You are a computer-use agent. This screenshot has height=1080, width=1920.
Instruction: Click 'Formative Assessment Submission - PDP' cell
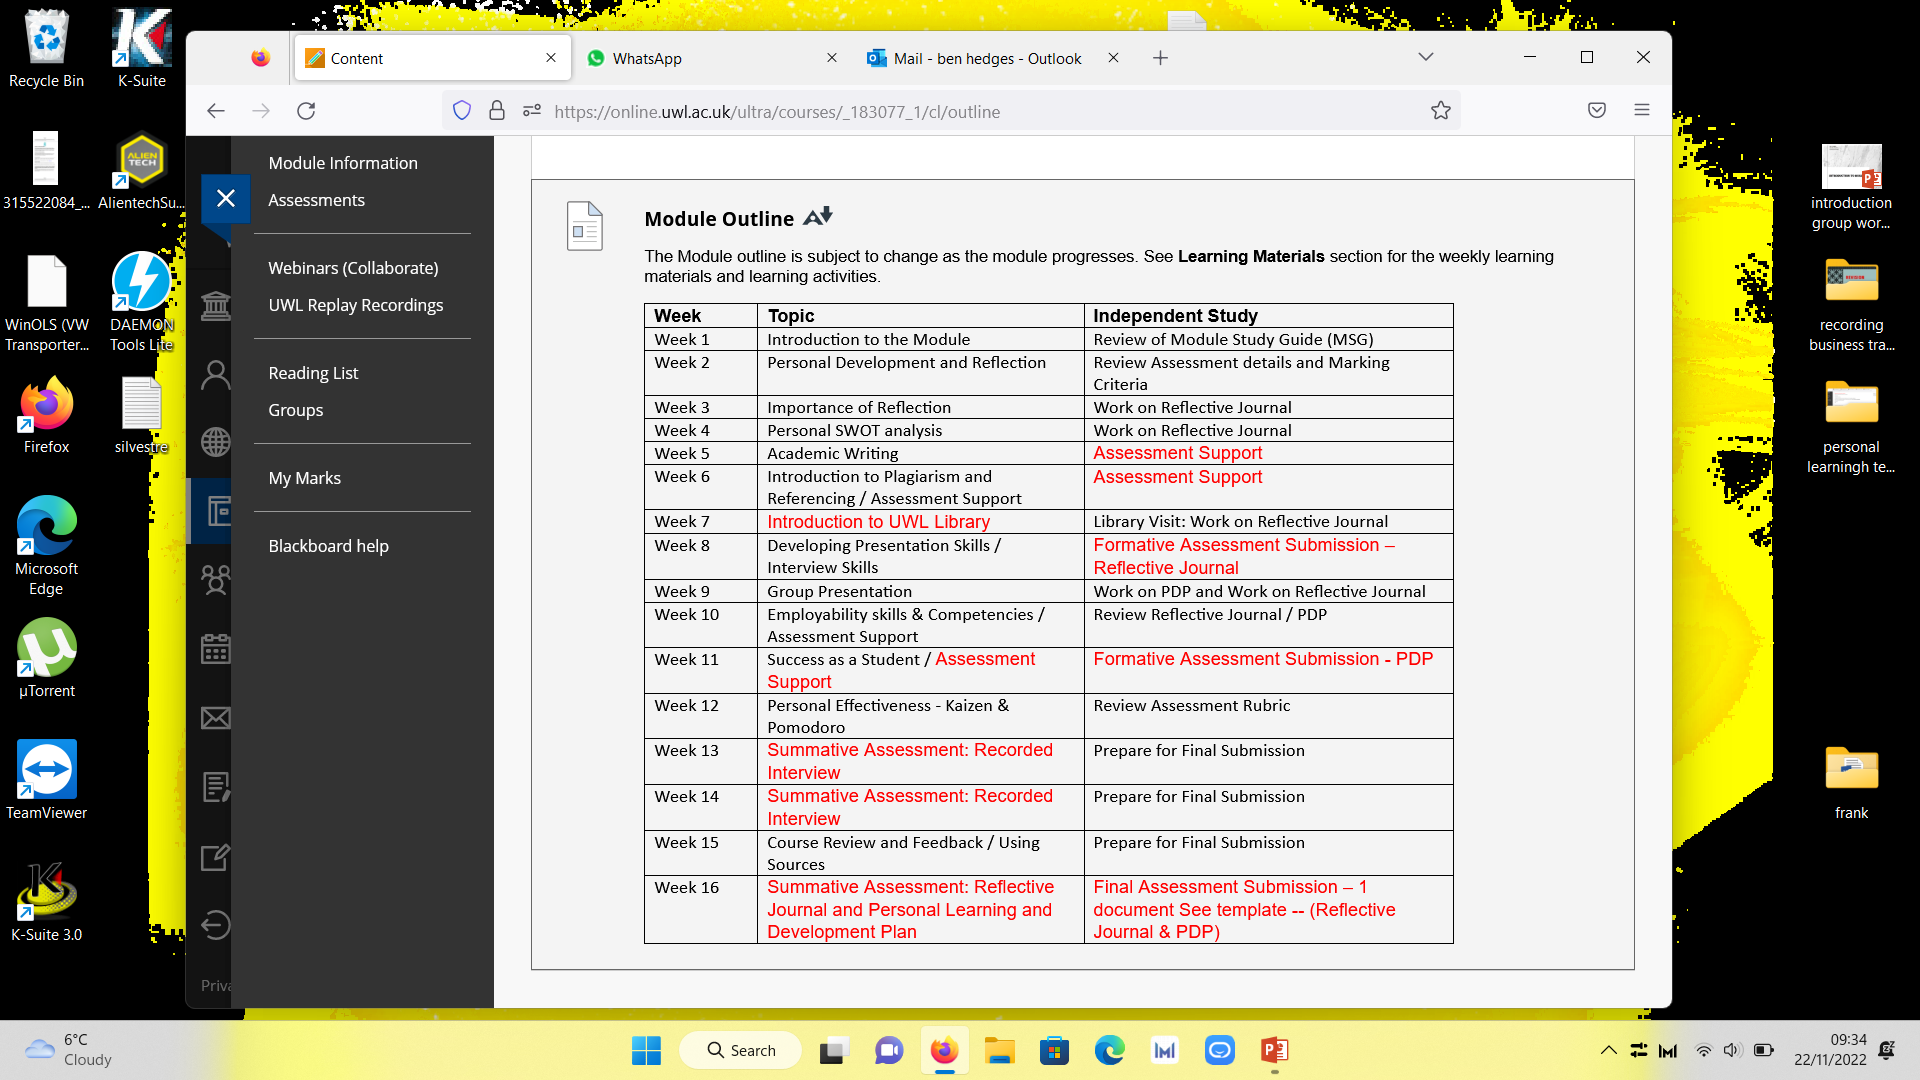point(1263,659)
